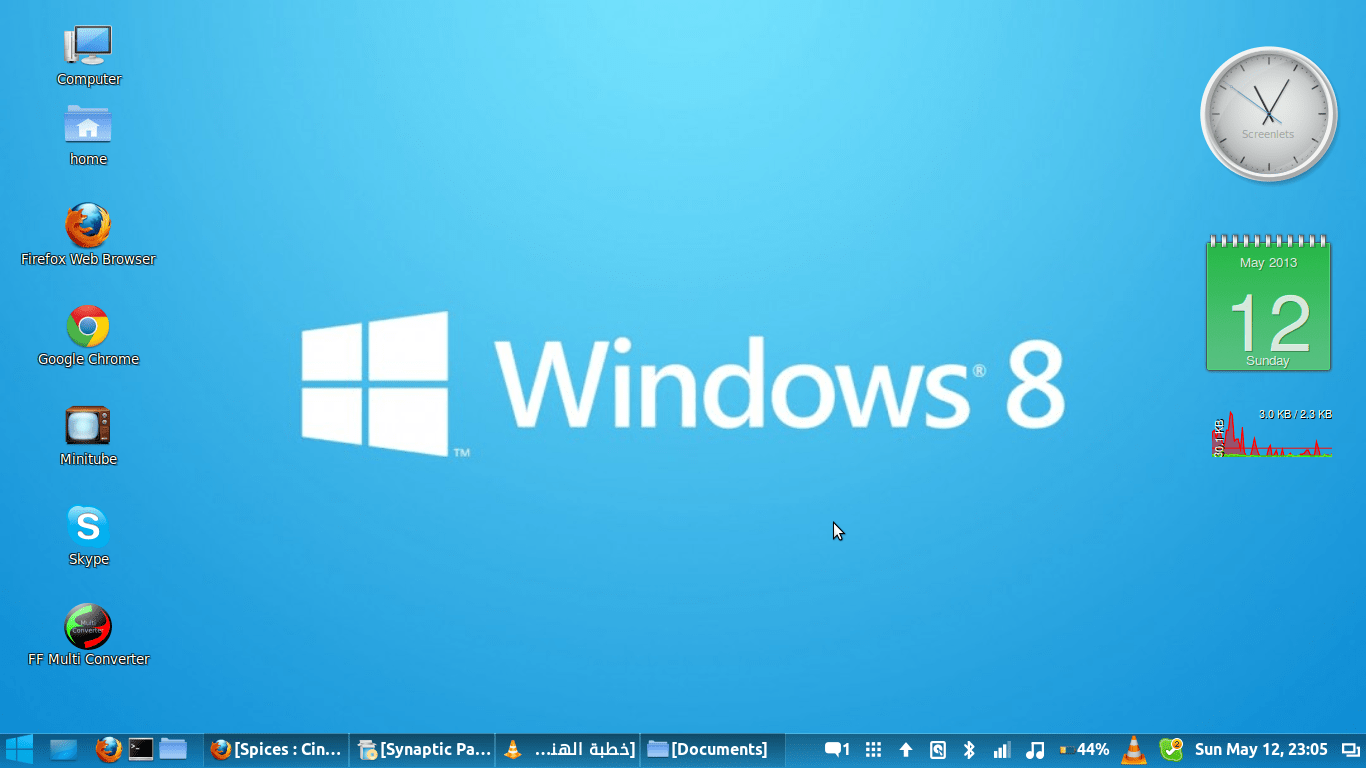
Task: Click the May 2013 calendar widget
Action: 1268,303
